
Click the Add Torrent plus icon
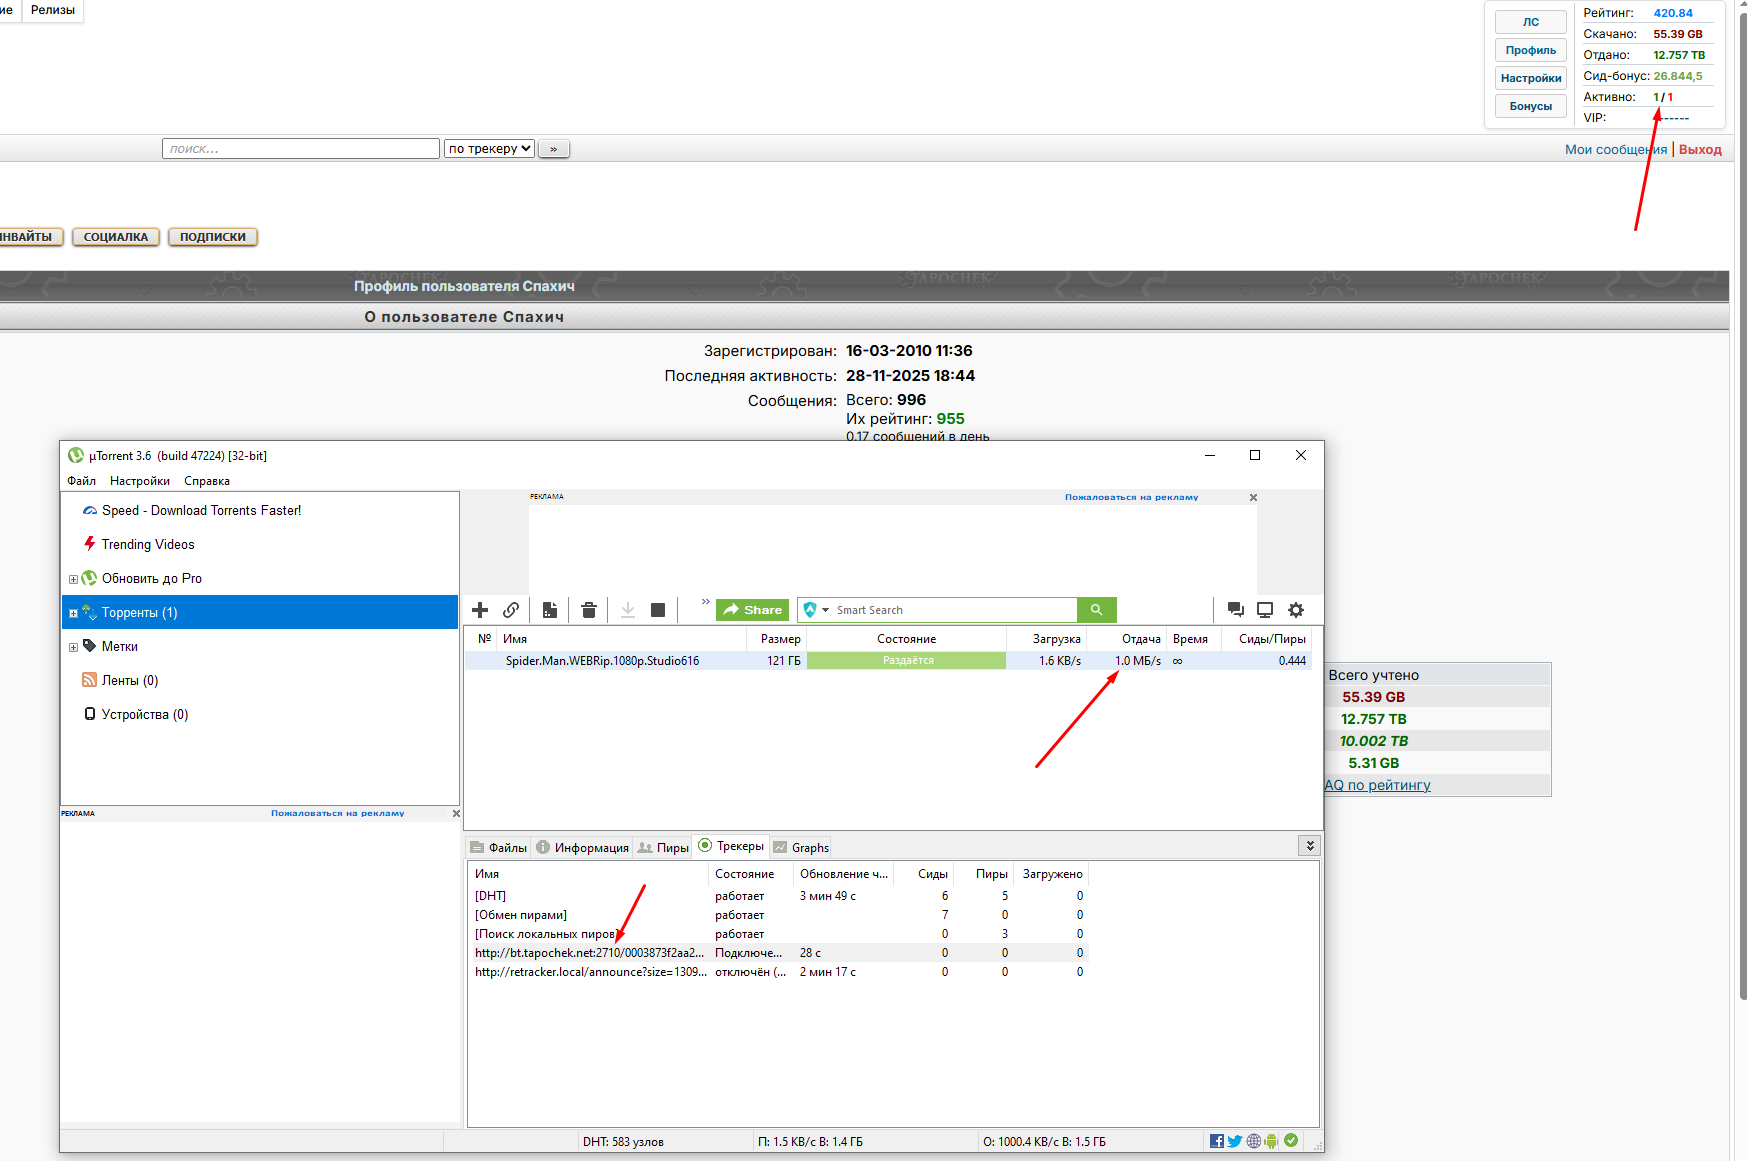click(480, 610)
